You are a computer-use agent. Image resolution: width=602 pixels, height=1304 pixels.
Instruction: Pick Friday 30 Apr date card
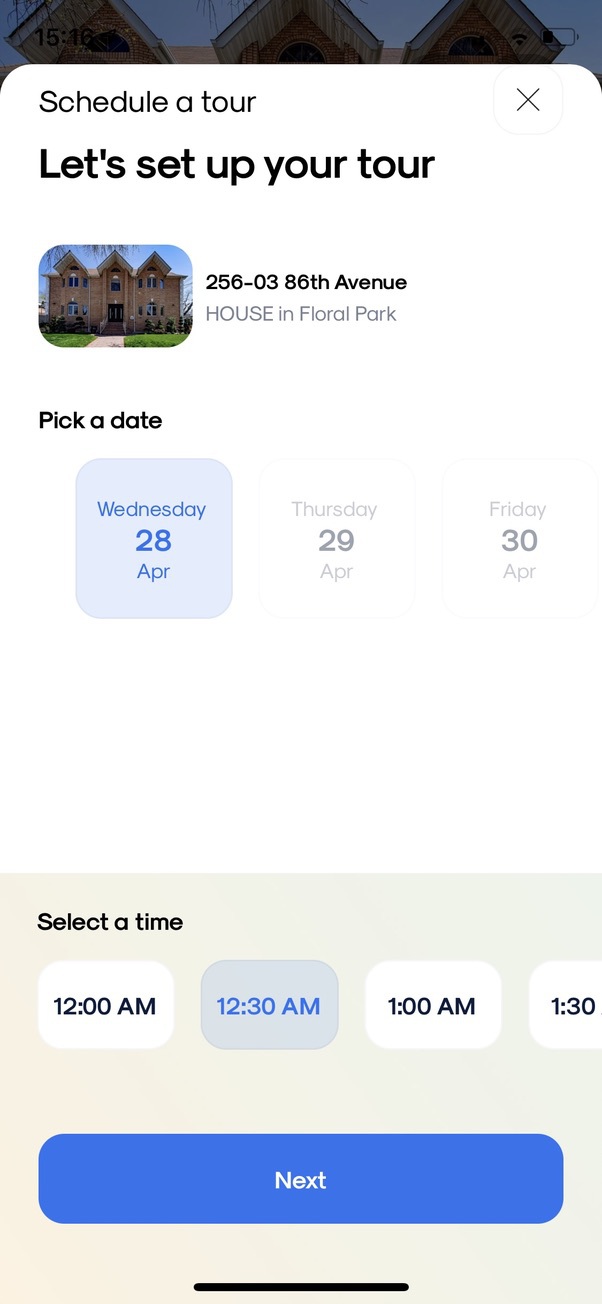(x=519, y=538)
